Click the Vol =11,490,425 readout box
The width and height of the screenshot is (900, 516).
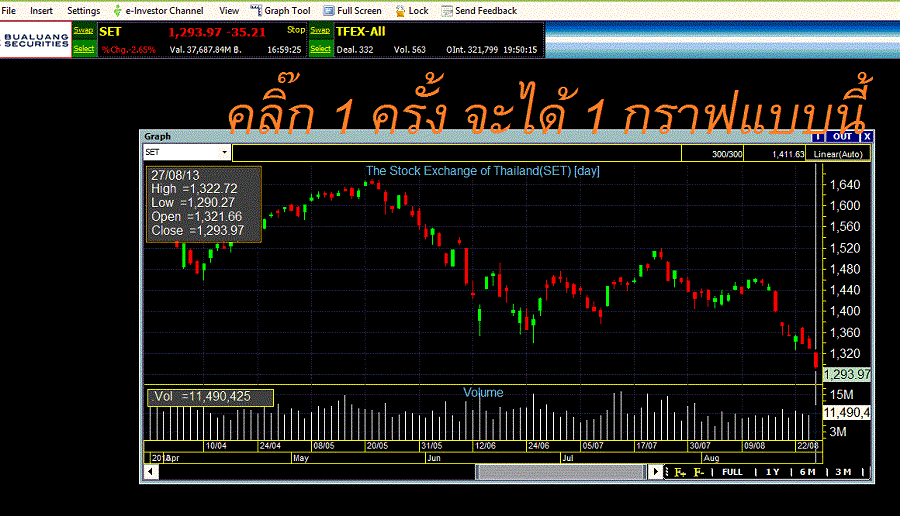pyautogui.click(x=210, y=397)
